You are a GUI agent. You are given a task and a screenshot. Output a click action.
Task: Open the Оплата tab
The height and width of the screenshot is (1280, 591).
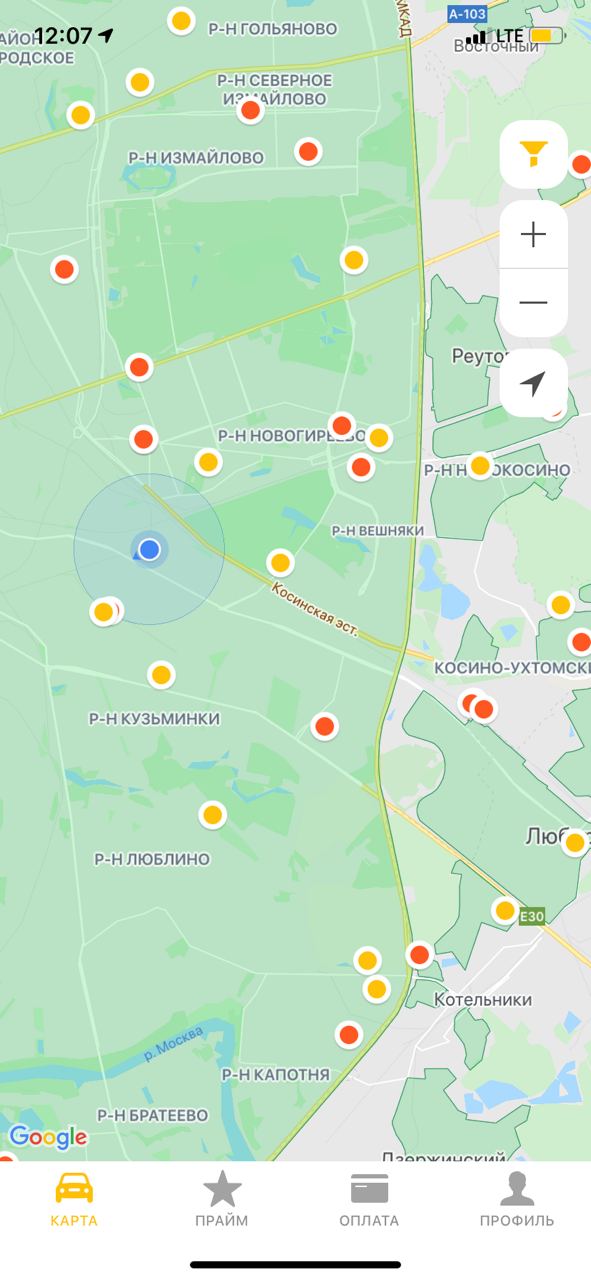369,1199
